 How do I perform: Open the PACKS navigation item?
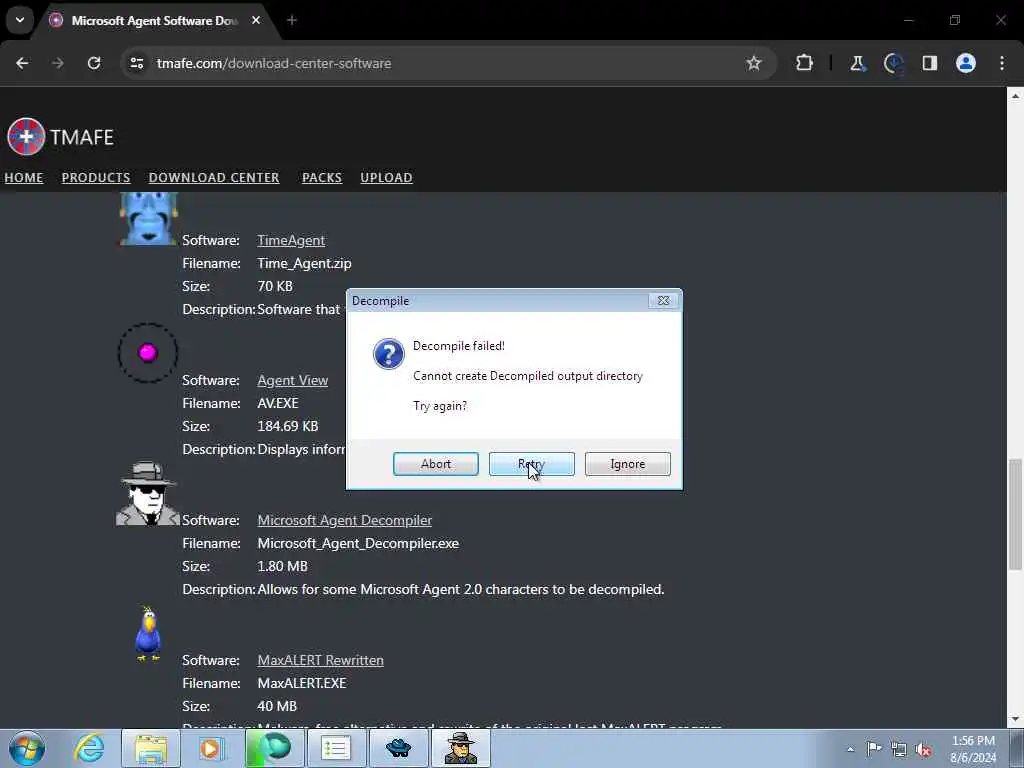click(x=322, y=178)
